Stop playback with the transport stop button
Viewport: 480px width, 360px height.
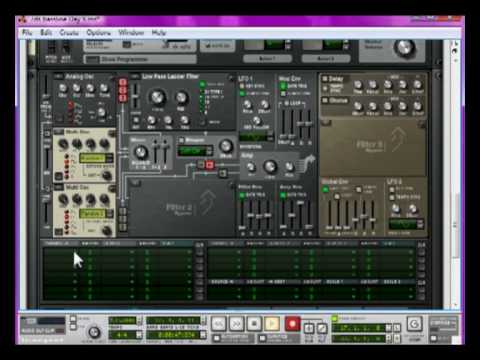pyautogui.click(x=254, y=323)
